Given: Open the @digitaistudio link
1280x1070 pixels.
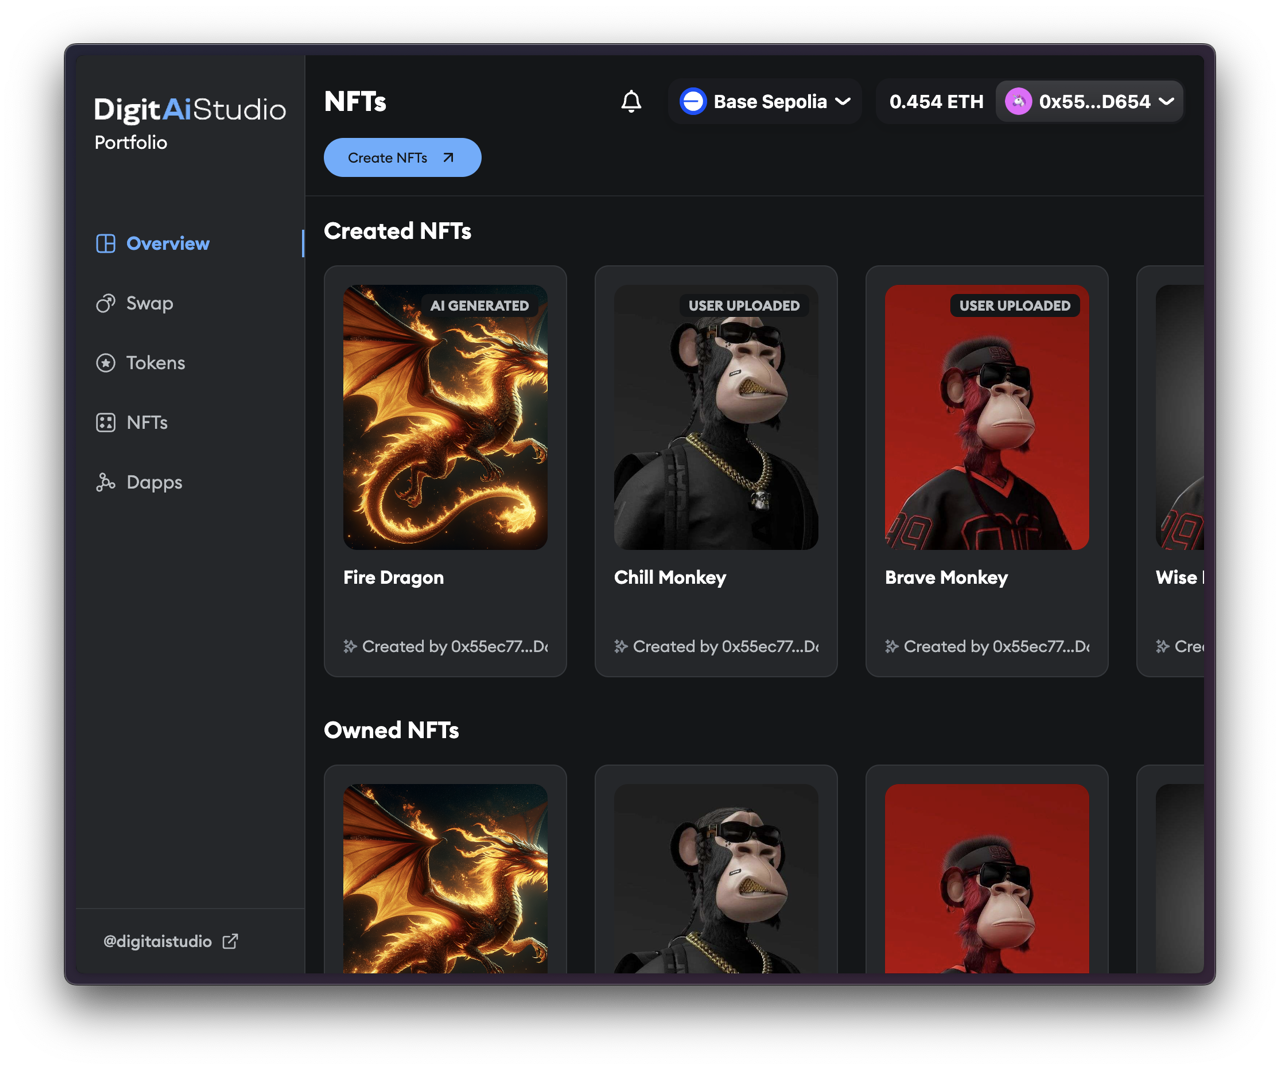Looking at the screenshot, I should [x=158, y=941].
